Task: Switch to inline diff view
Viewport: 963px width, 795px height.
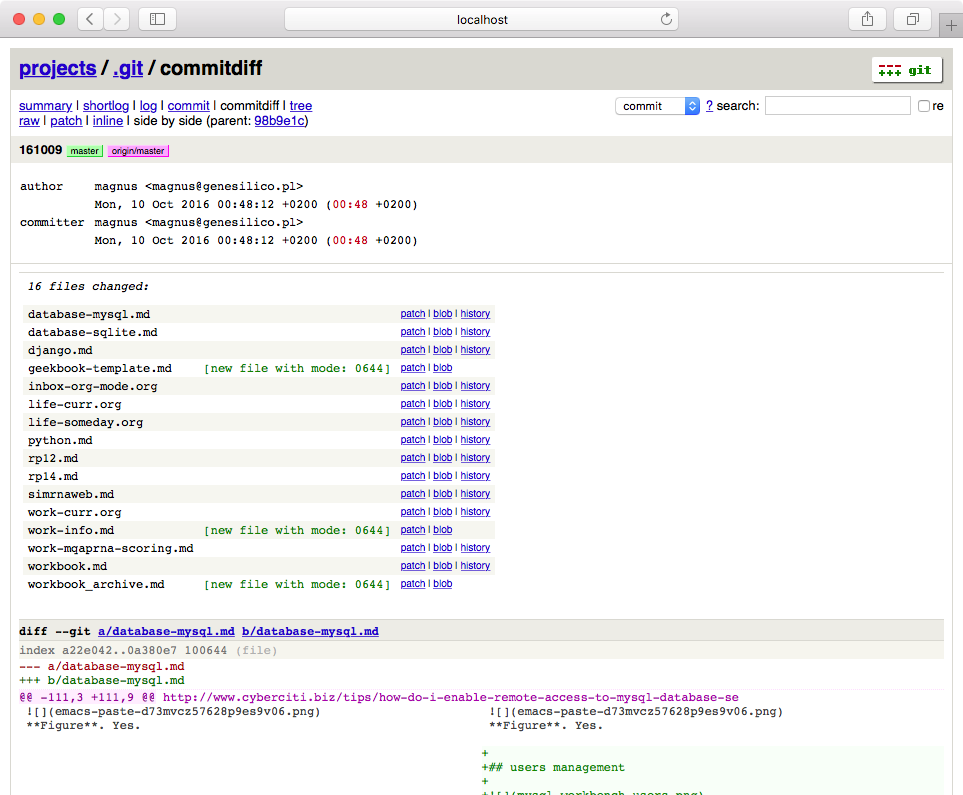Action: tap(107, 121)
